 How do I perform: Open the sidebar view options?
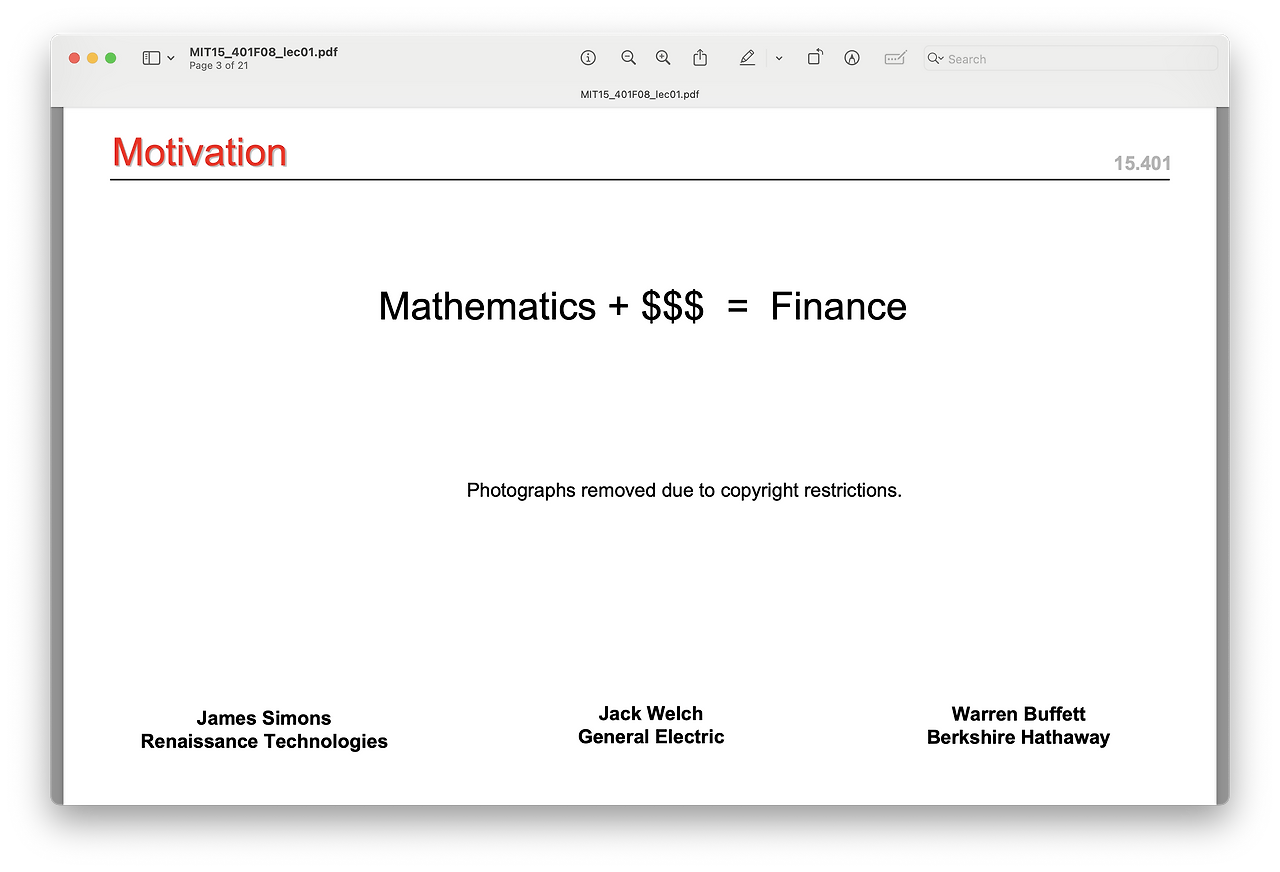point(151,58)
